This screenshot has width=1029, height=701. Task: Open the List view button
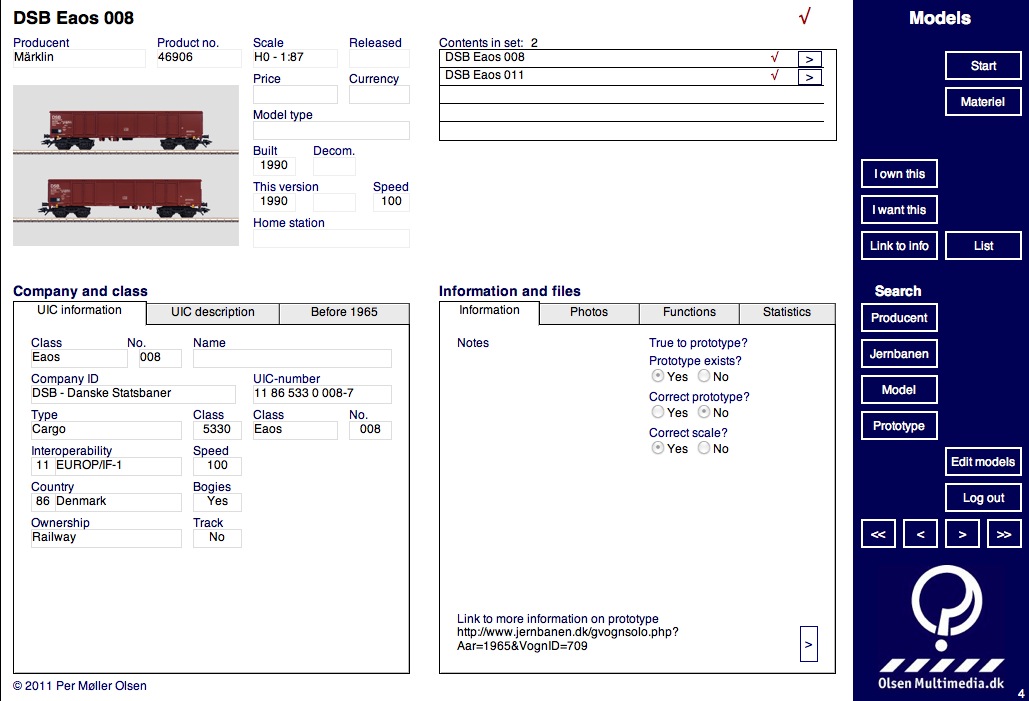tap(983, 246)
